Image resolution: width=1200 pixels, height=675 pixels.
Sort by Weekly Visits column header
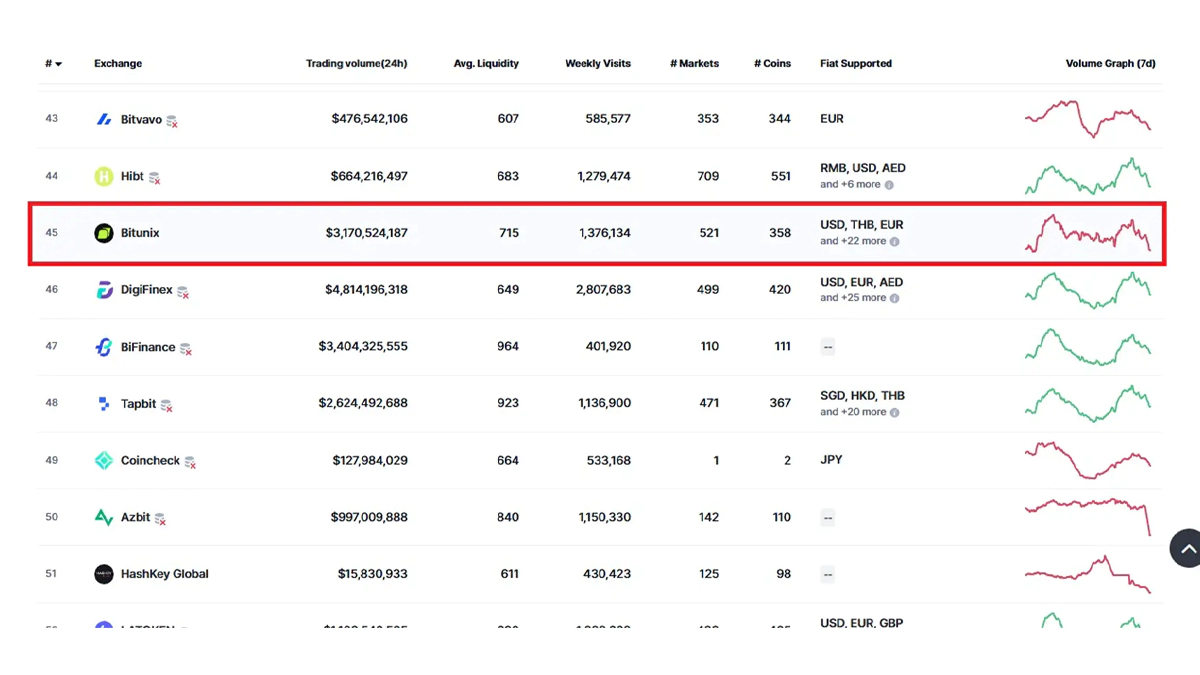(598, 64)
